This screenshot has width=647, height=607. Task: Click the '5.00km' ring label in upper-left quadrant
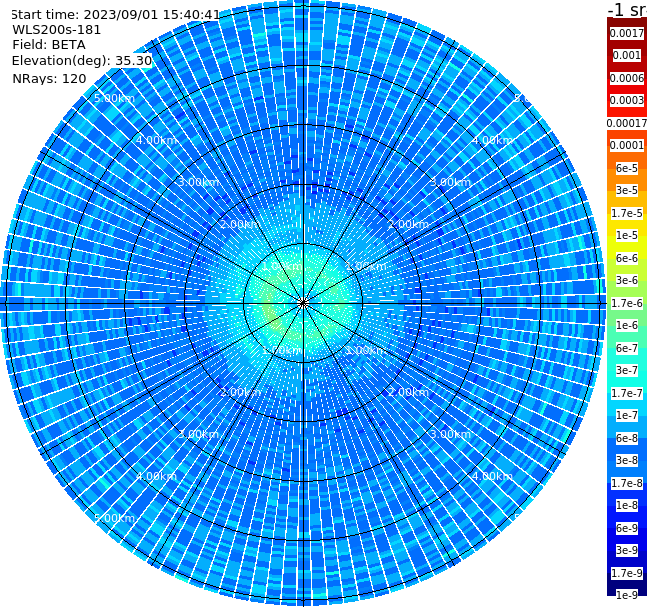click(x=114, y=98)
